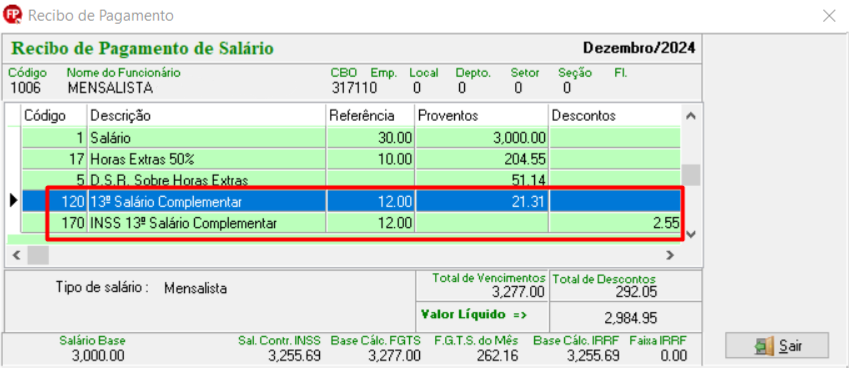Close the Recibo de Pagamento window
The image size is (849, 368).
pos(829,16)
